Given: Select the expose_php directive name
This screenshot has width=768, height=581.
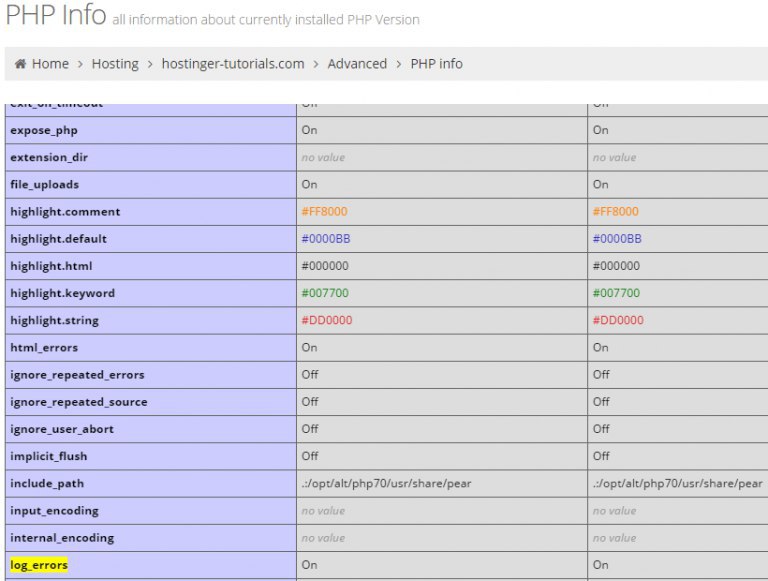Looking at the screenshot, I should pyautogui.click(x=44, y=130).
